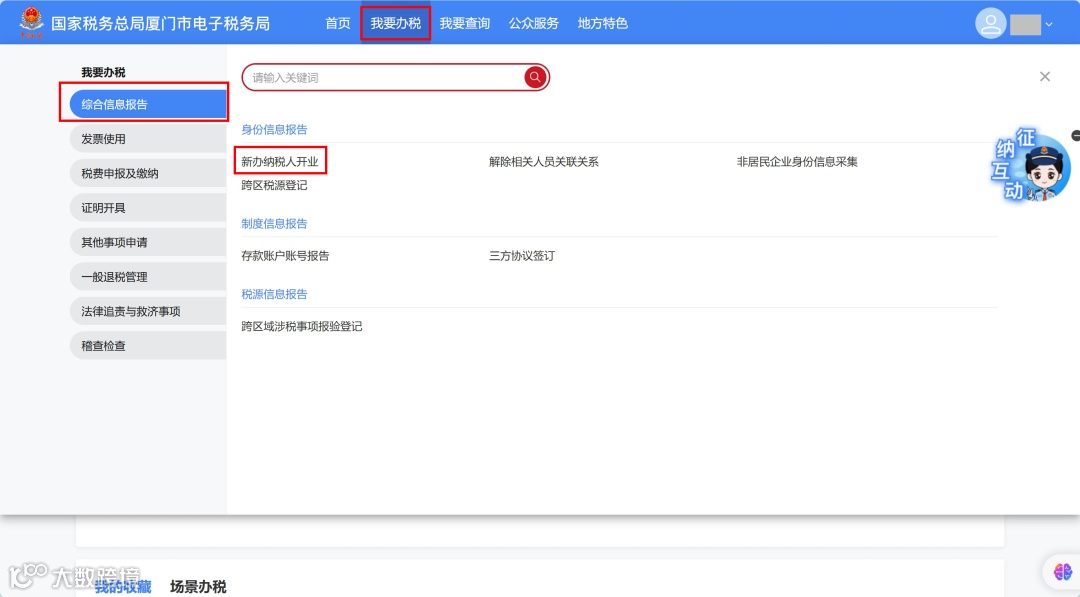Click the national tax bureau emblem logo

[x=33, y=21]
